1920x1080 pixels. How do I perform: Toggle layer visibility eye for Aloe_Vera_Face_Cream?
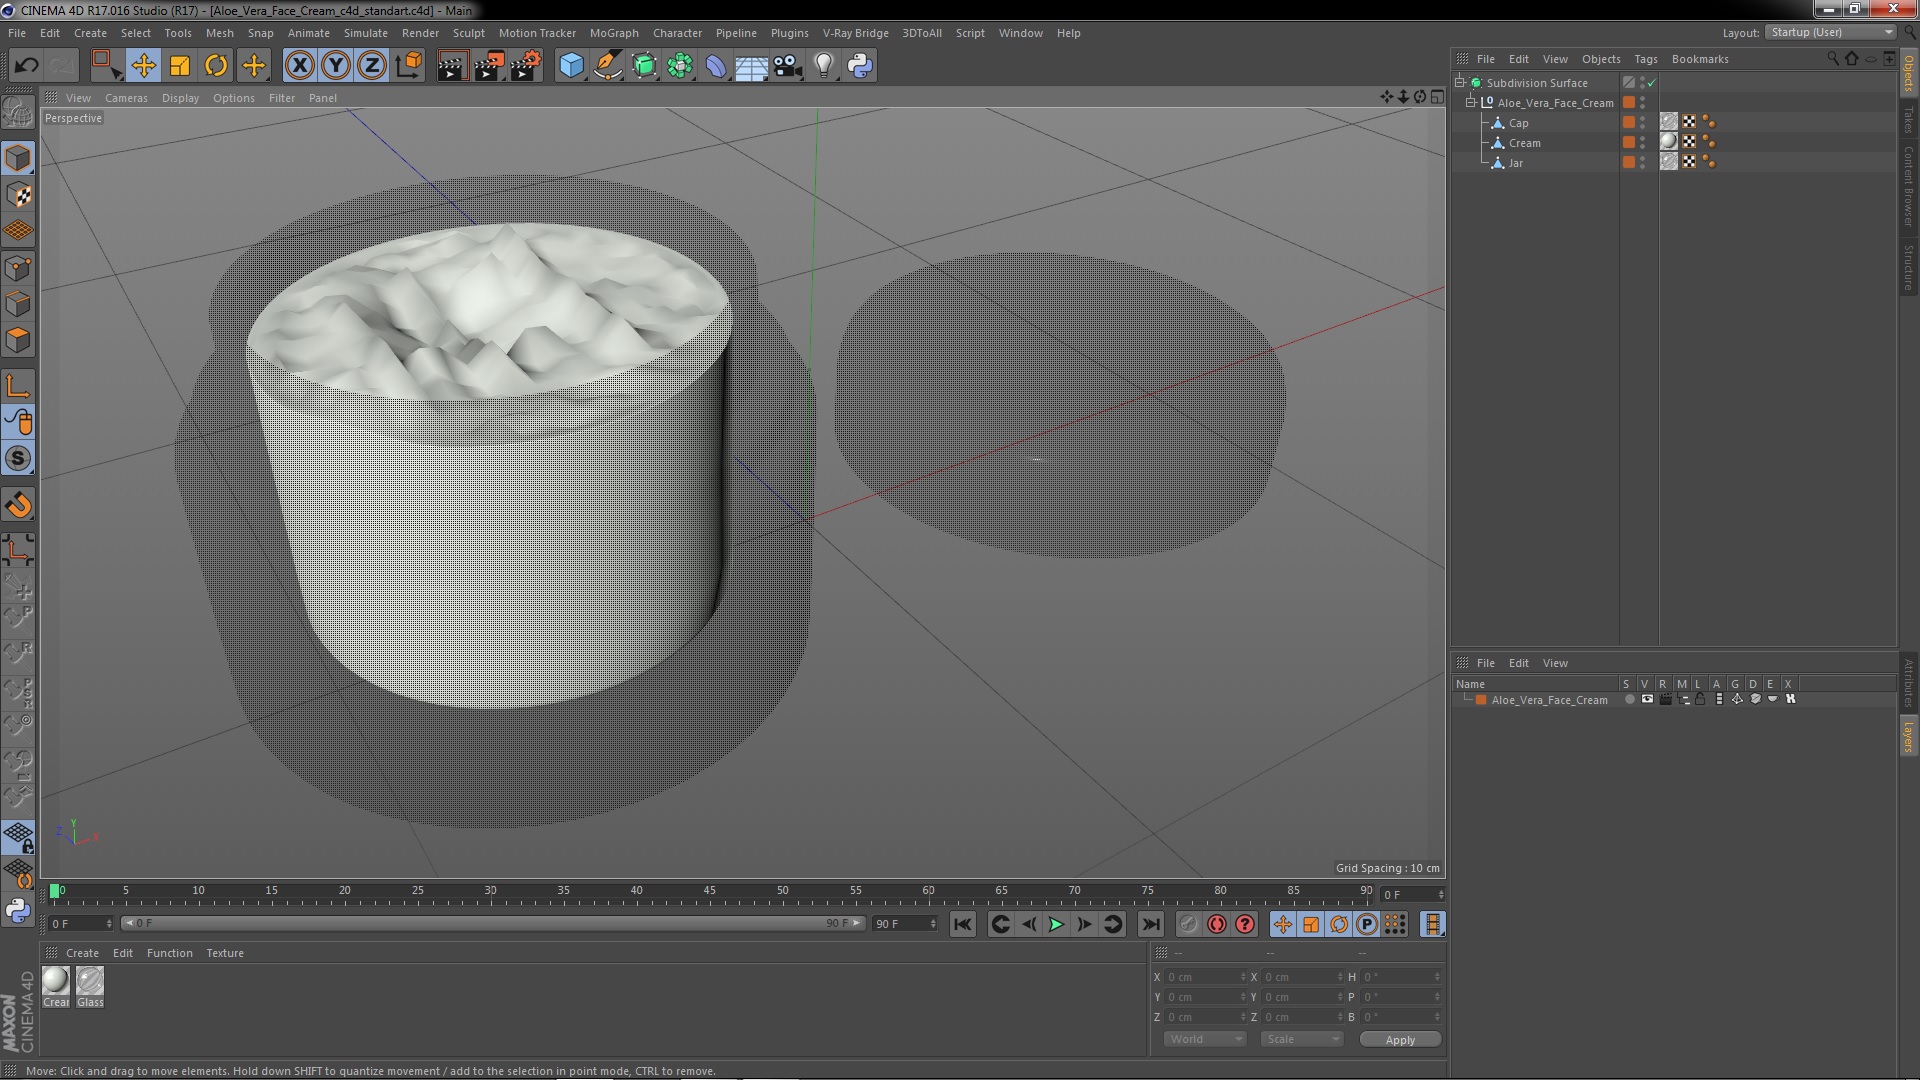1647,699
